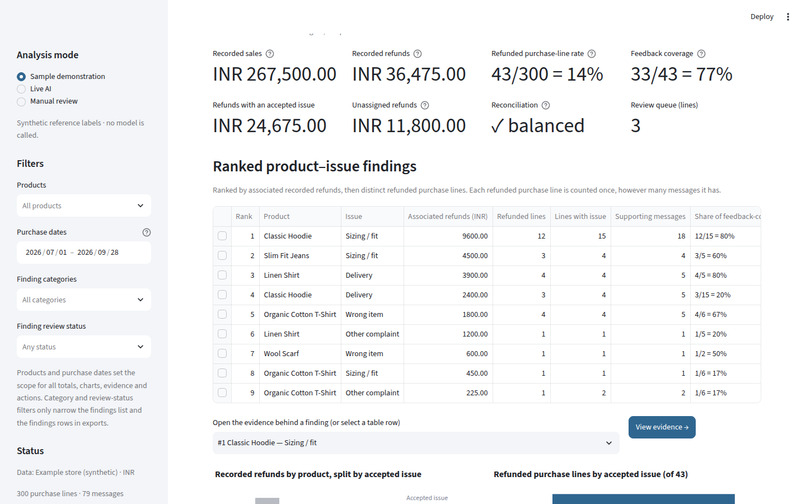The height and width of the screenshot is (504, 806).
Task: Tick checkbox for rank 4 Classic Hoodie Delivery row
Action: point(222,294)
